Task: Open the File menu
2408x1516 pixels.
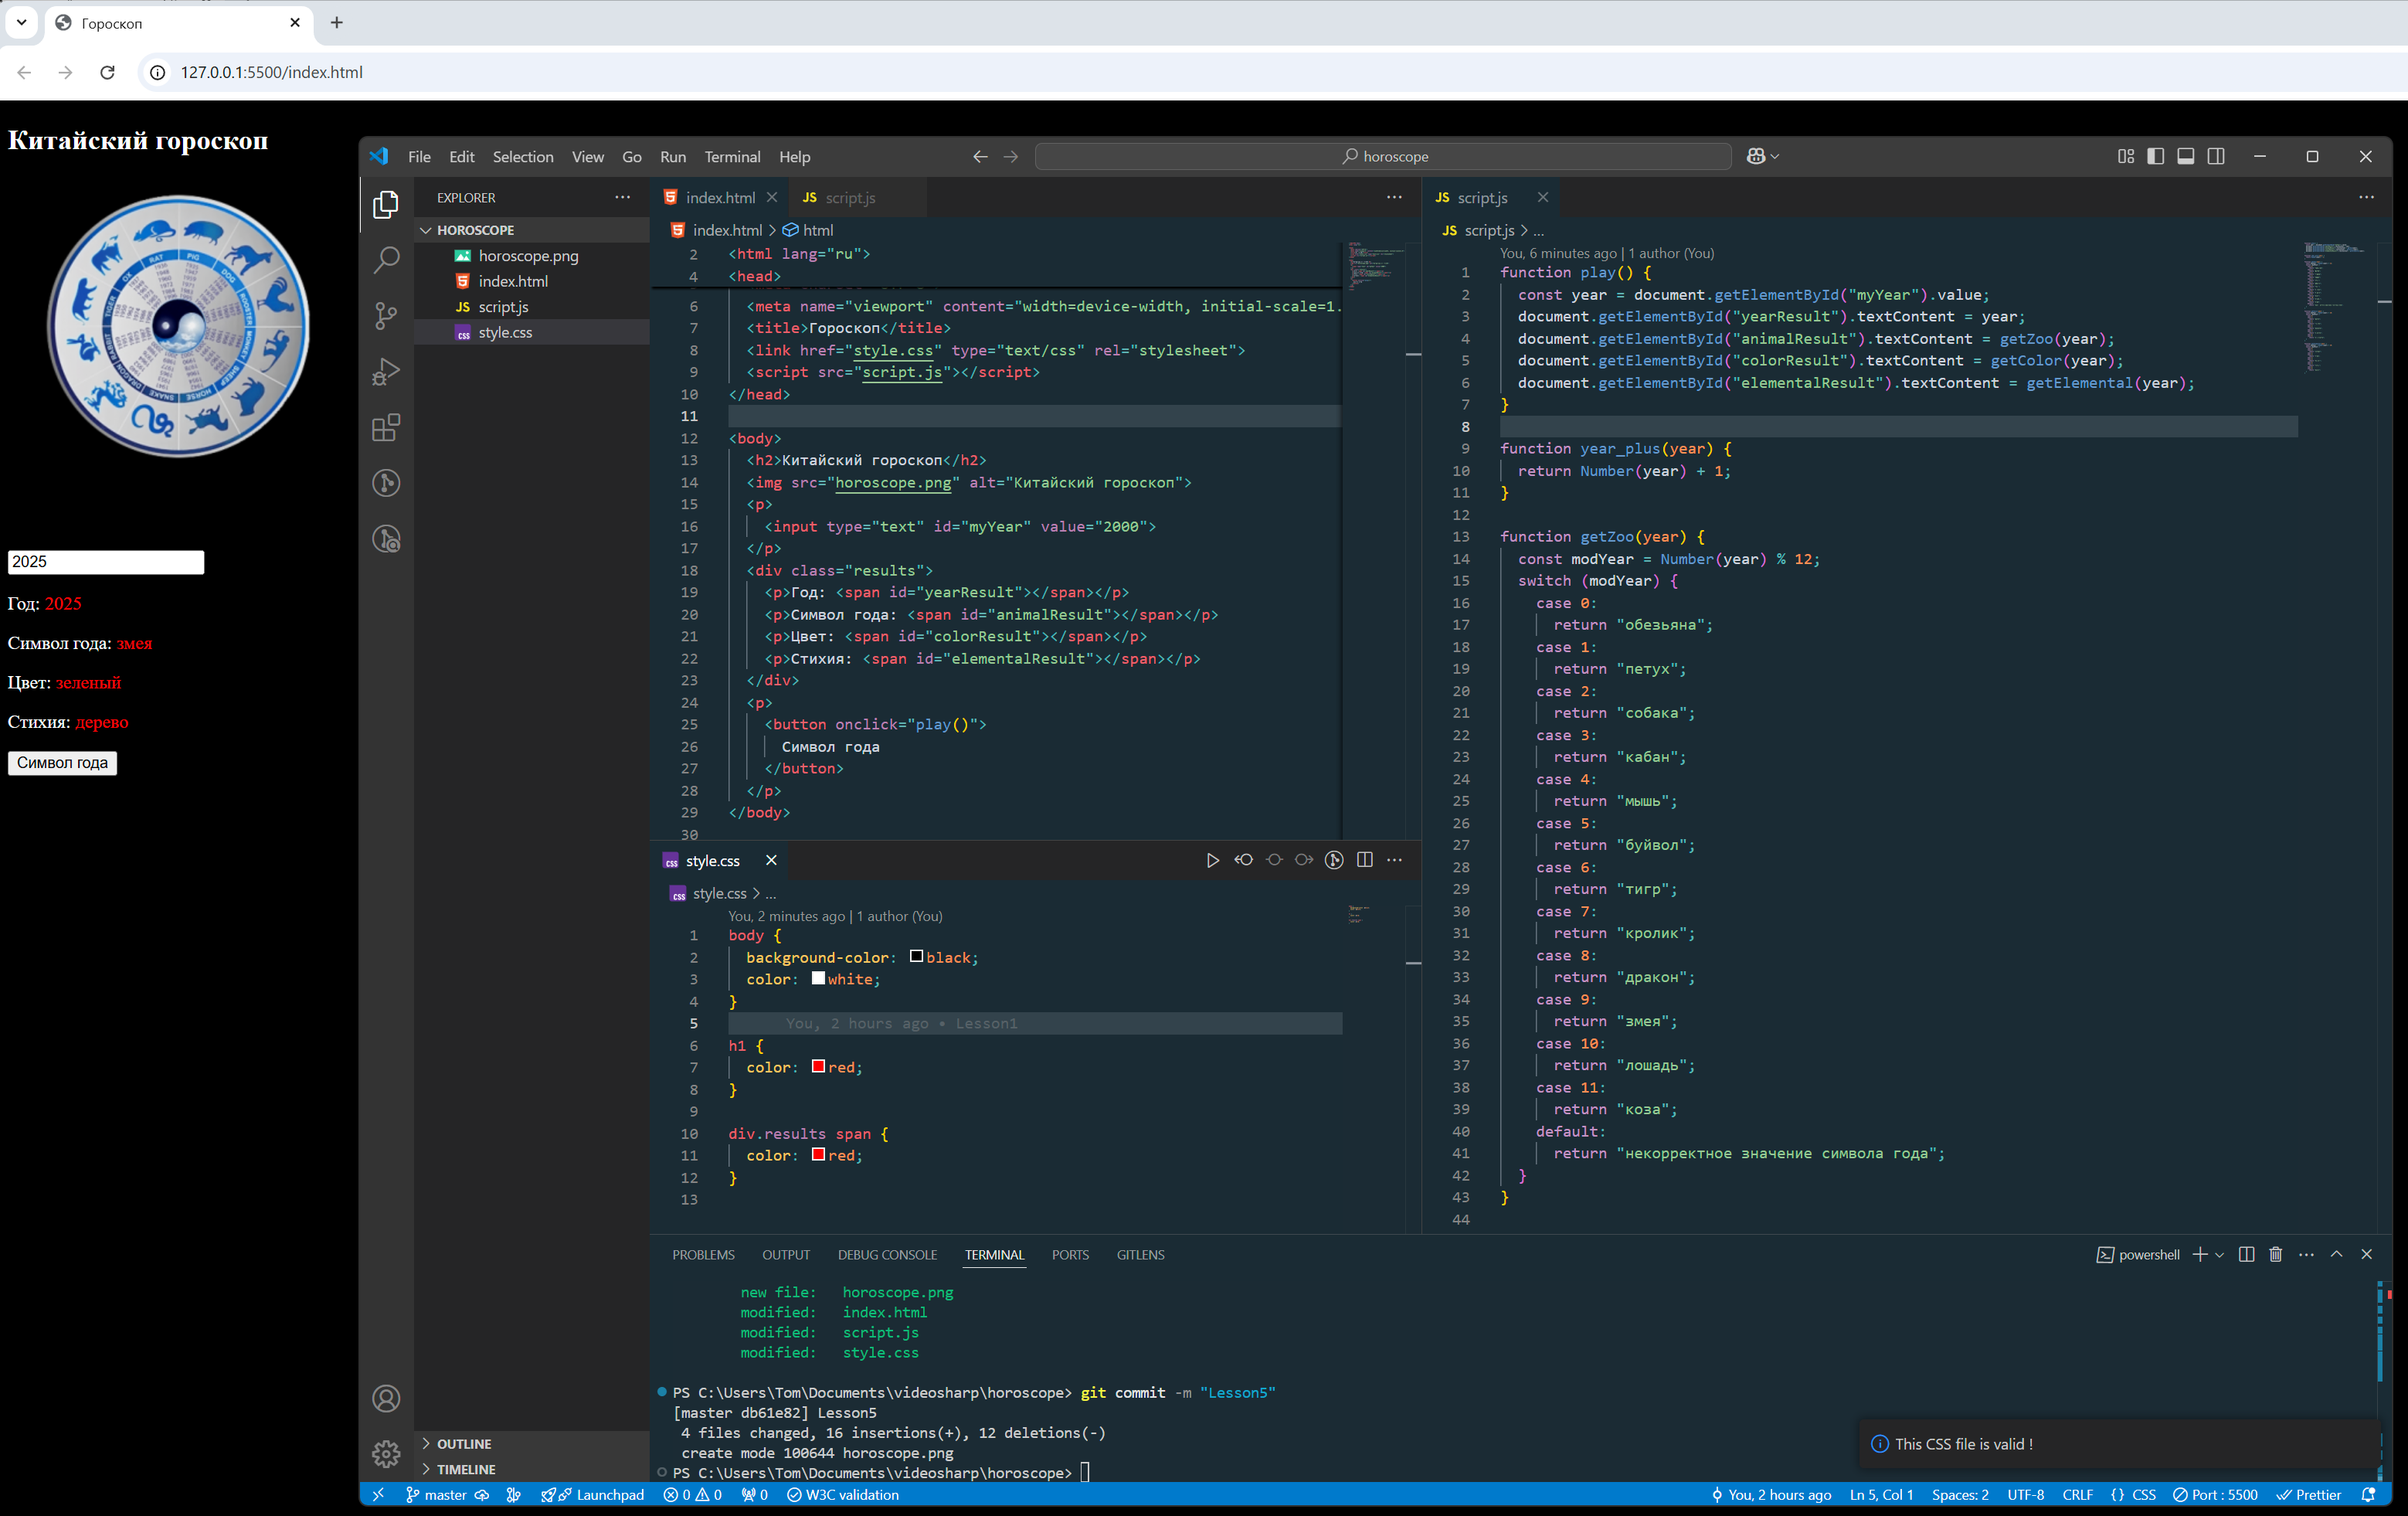Action: coord(419,157)
